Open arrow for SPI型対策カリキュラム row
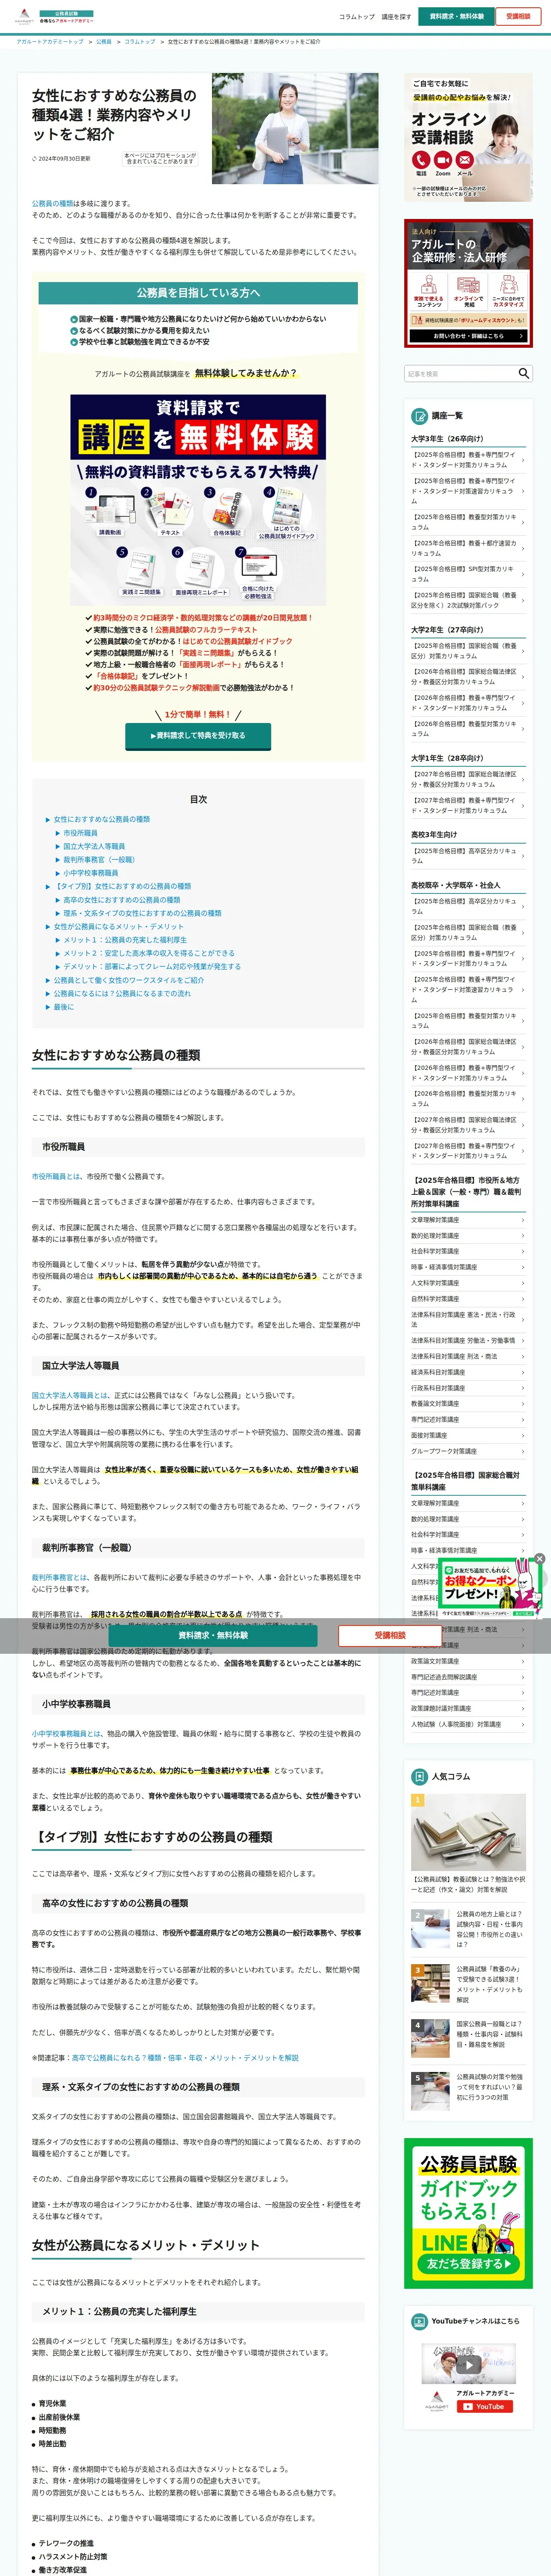The width and height of the screenshot is (551, 2576). 523,574
